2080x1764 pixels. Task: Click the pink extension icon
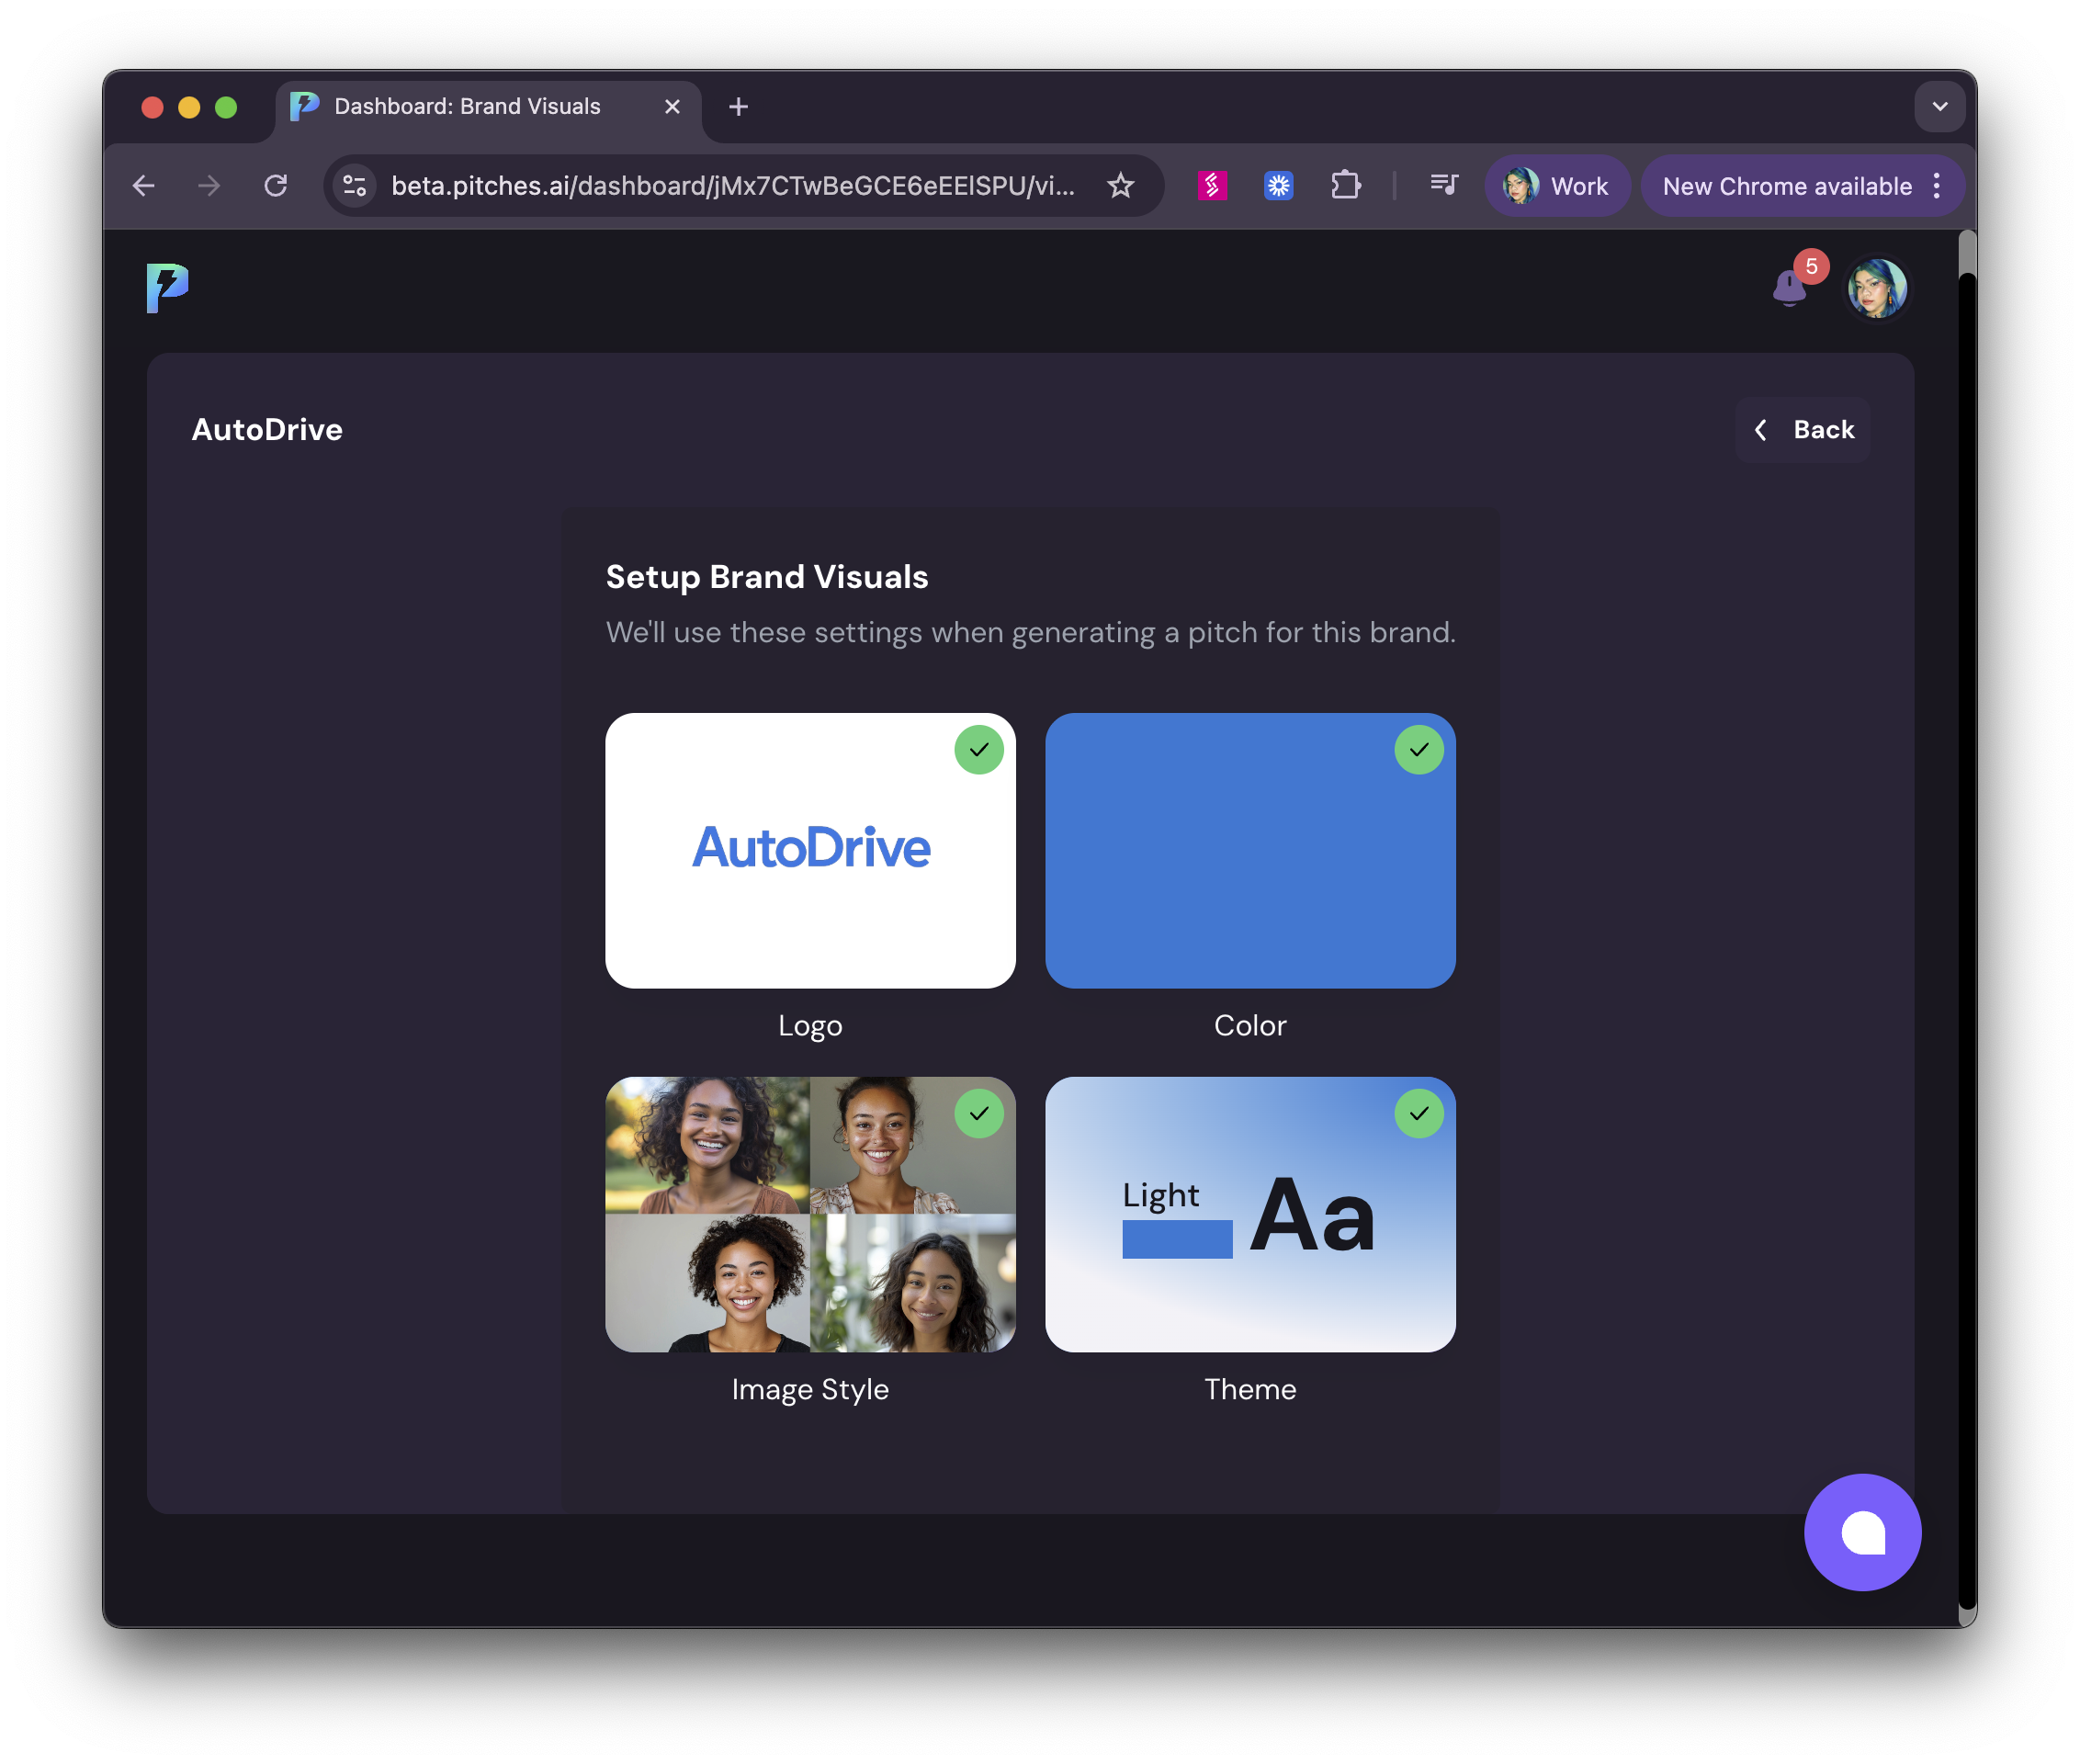click(x=1212, y=186)
